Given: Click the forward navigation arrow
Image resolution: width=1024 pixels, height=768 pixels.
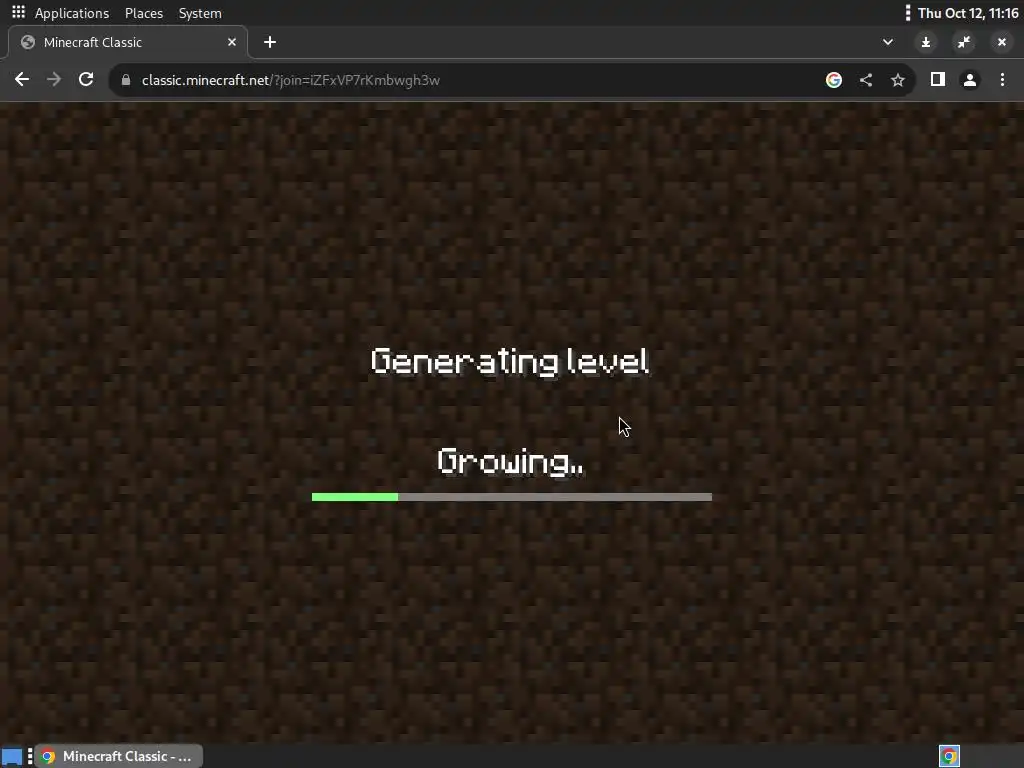Looking at the screenshot, I should point(54,80).
